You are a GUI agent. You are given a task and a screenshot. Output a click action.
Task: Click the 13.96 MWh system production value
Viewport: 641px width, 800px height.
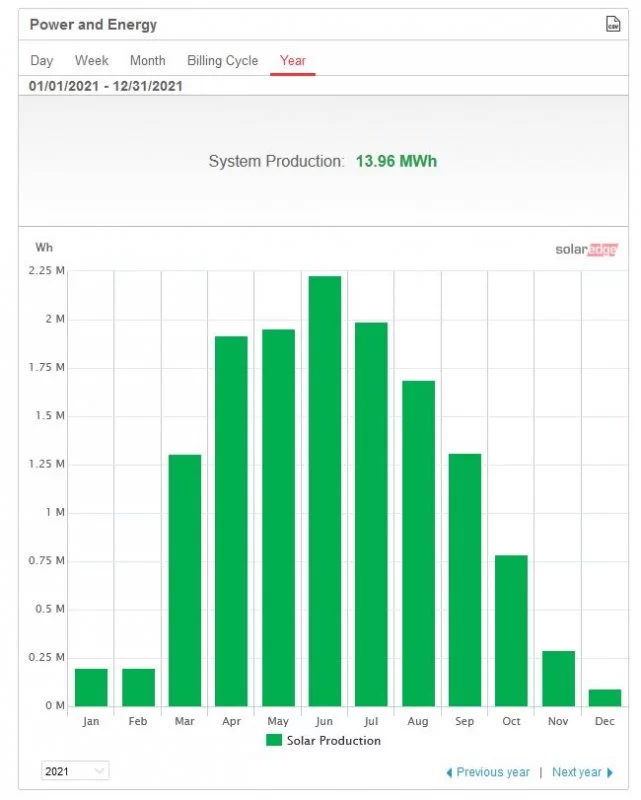click(x=396, y=161)
